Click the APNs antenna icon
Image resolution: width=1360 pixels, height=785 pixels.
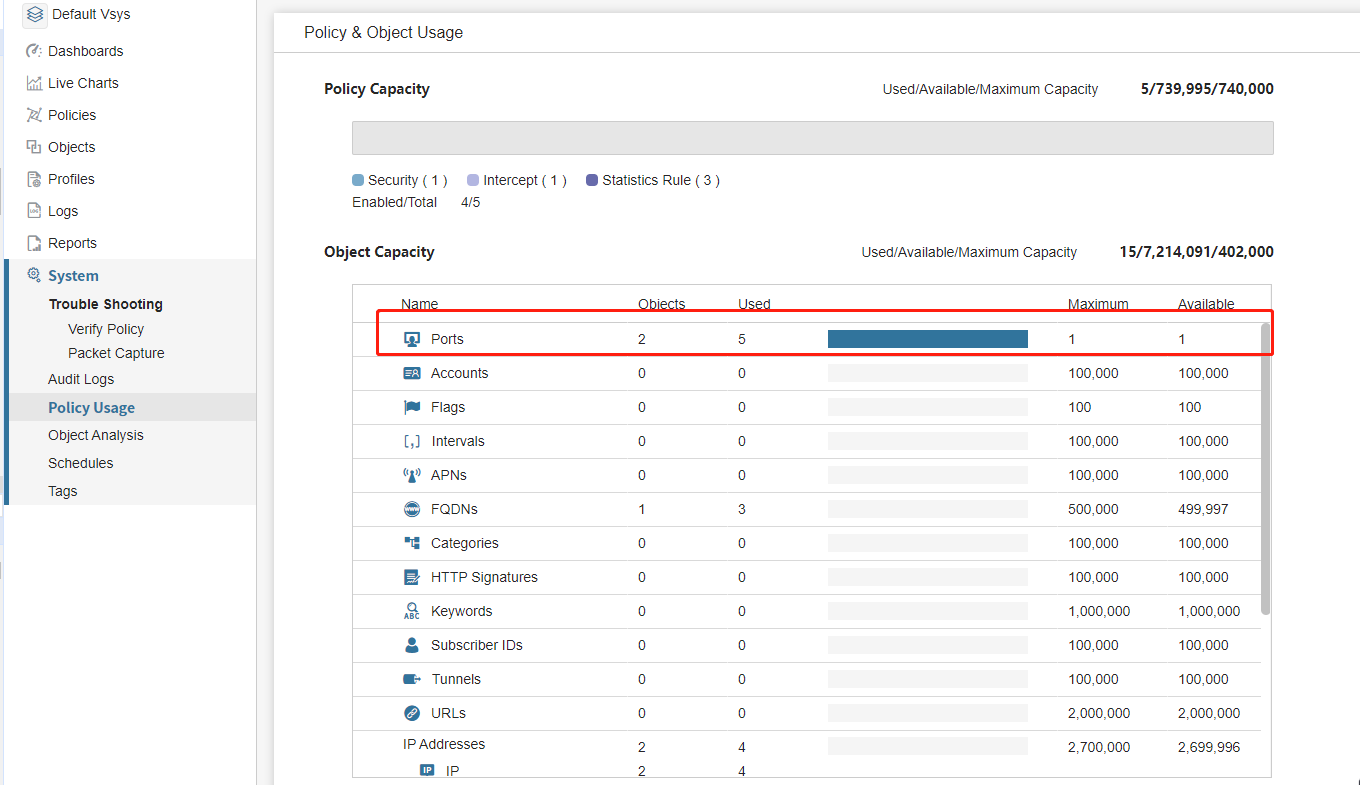pyautogui.click(x=412, y=475)
